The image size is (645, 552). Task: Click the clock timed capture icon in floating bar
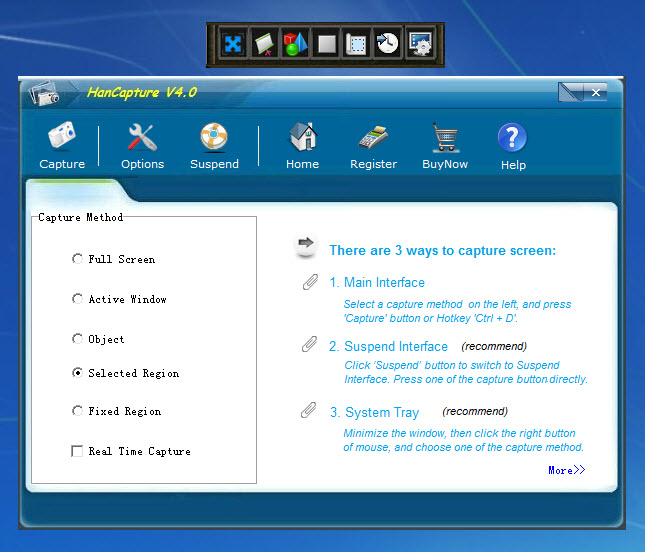(387, 44)
